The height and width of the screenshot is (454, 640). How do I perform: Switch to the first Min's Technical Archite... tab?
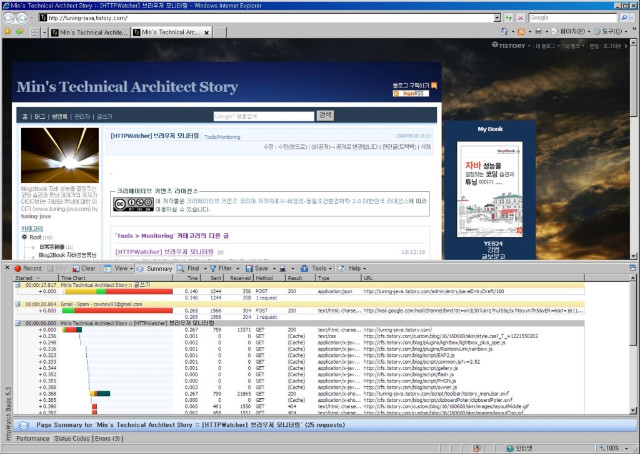coord(89,32)
